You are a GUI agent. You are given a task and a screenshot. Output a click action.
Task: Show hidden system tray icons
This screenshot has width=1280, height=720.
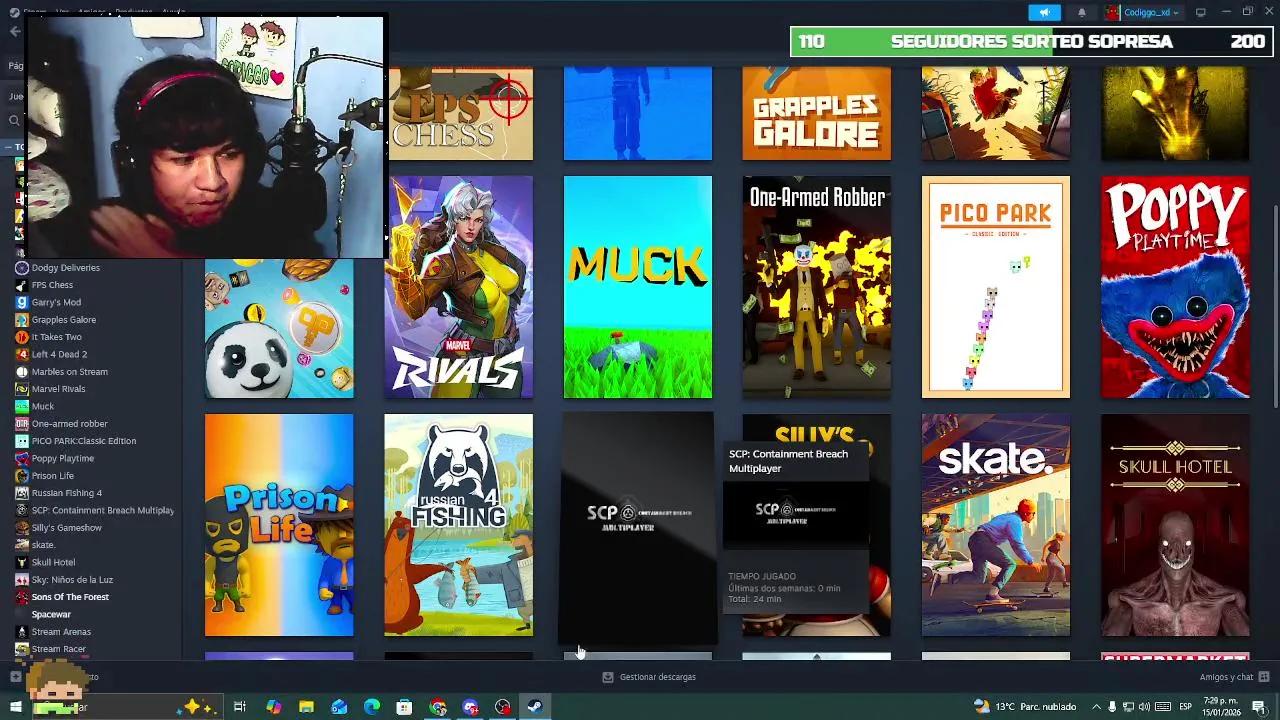pos(1096,707)
